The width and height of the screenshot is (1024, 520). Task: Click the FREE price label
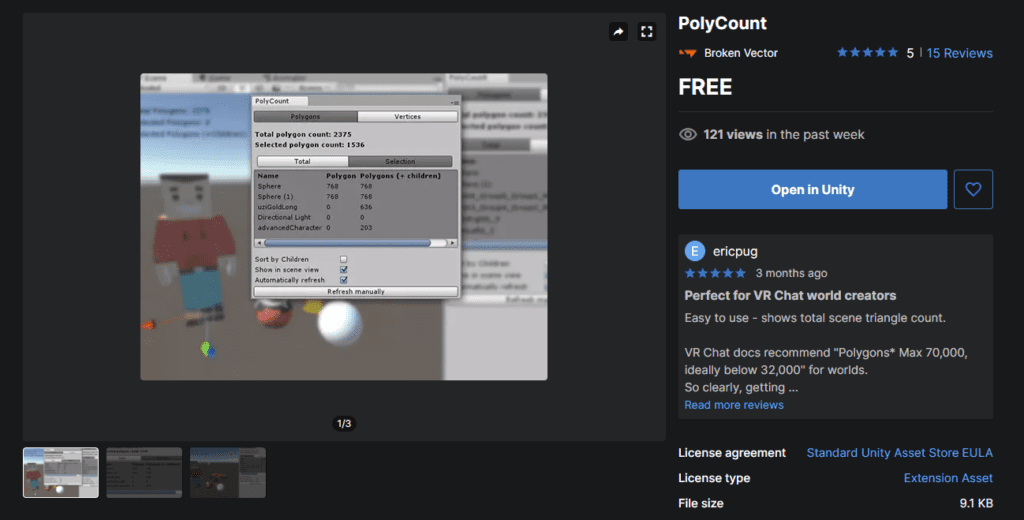point(705,87)
